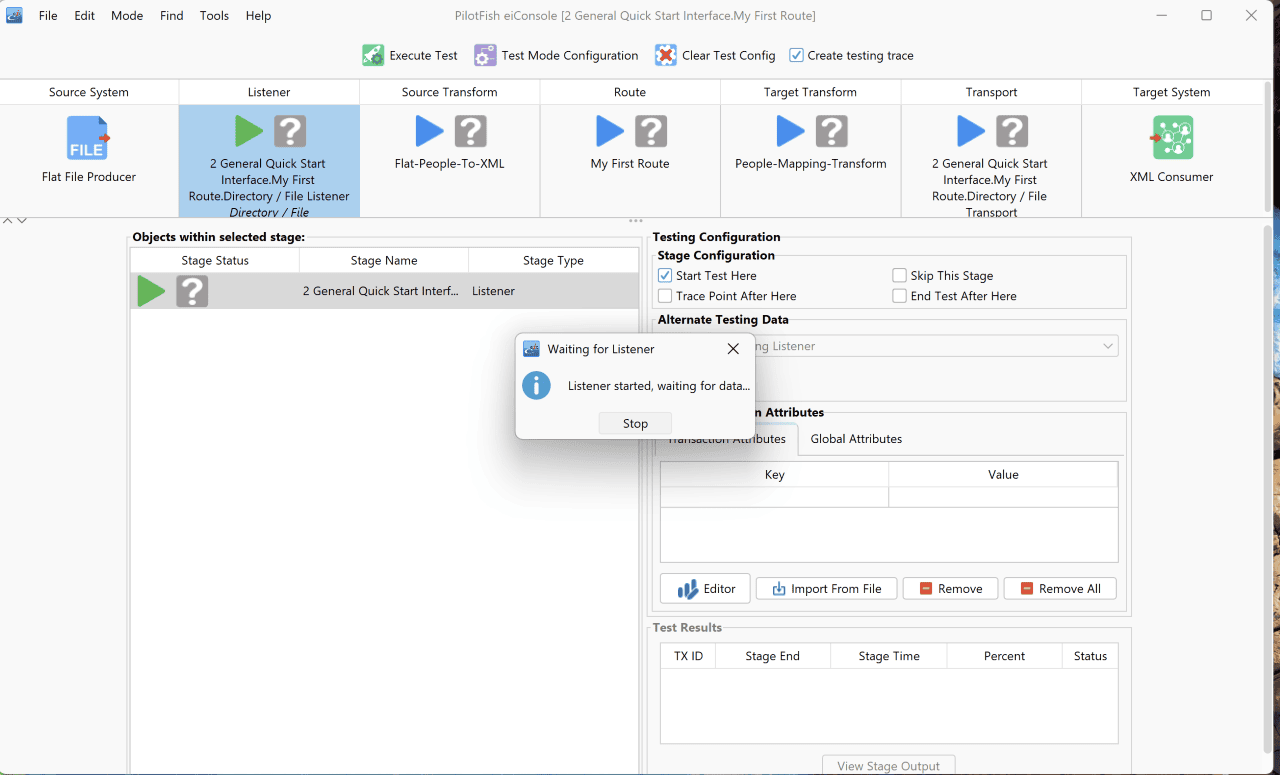Click question mark status on My First Route
This screenshot has height=775, width=1280.
pos(651,131)
